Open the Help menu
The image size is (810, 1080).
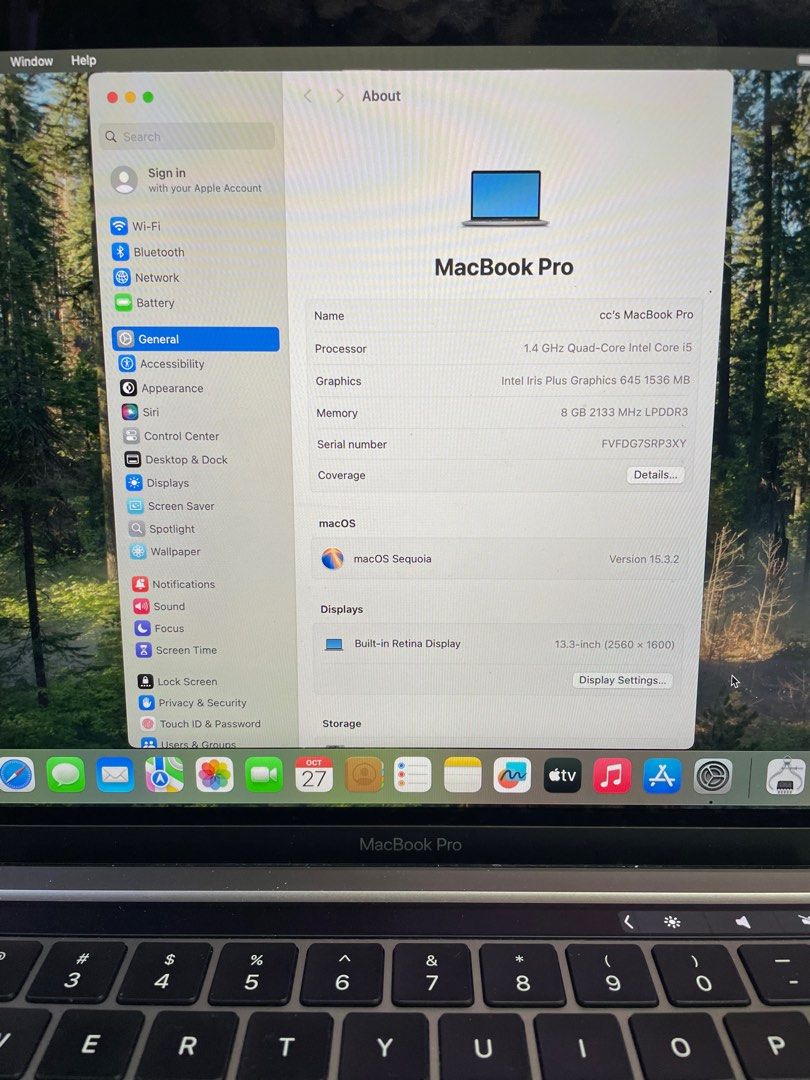84,61
